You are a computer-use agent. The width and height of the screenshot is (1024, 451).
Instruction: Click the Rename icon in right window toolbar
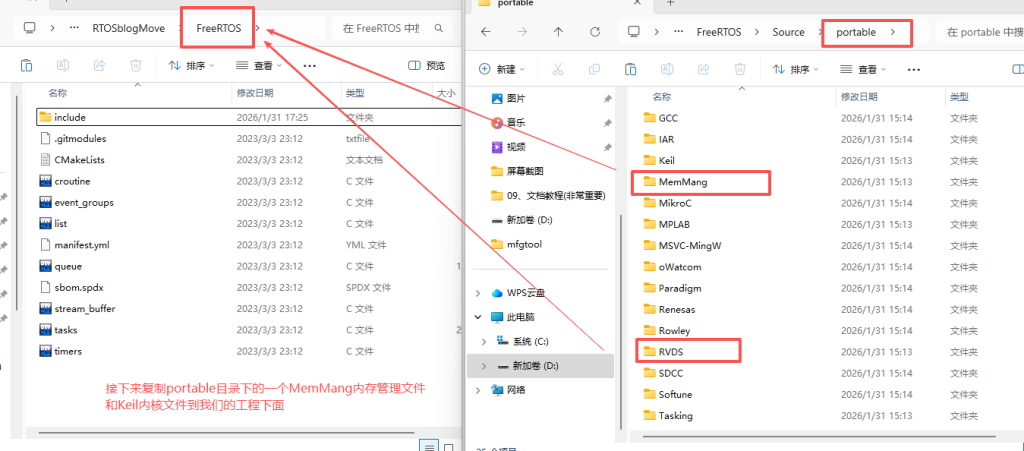(x=667, y=69)
